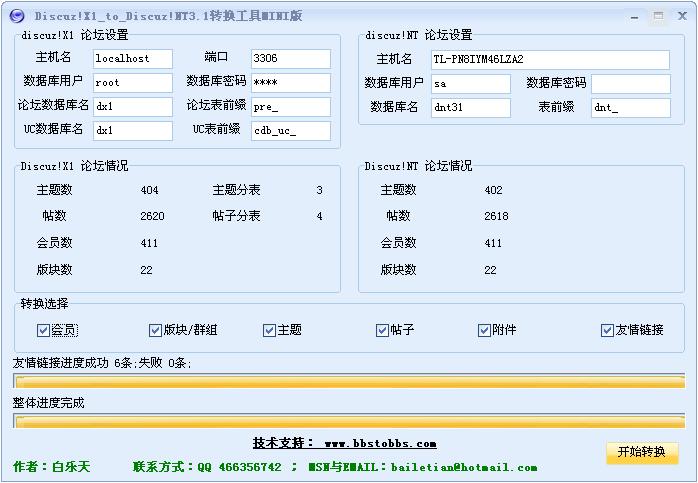This screenshot has height=483, width=698.
Task: Click the empty NT 数据库密码 field
Action: [x=631, y=84]
